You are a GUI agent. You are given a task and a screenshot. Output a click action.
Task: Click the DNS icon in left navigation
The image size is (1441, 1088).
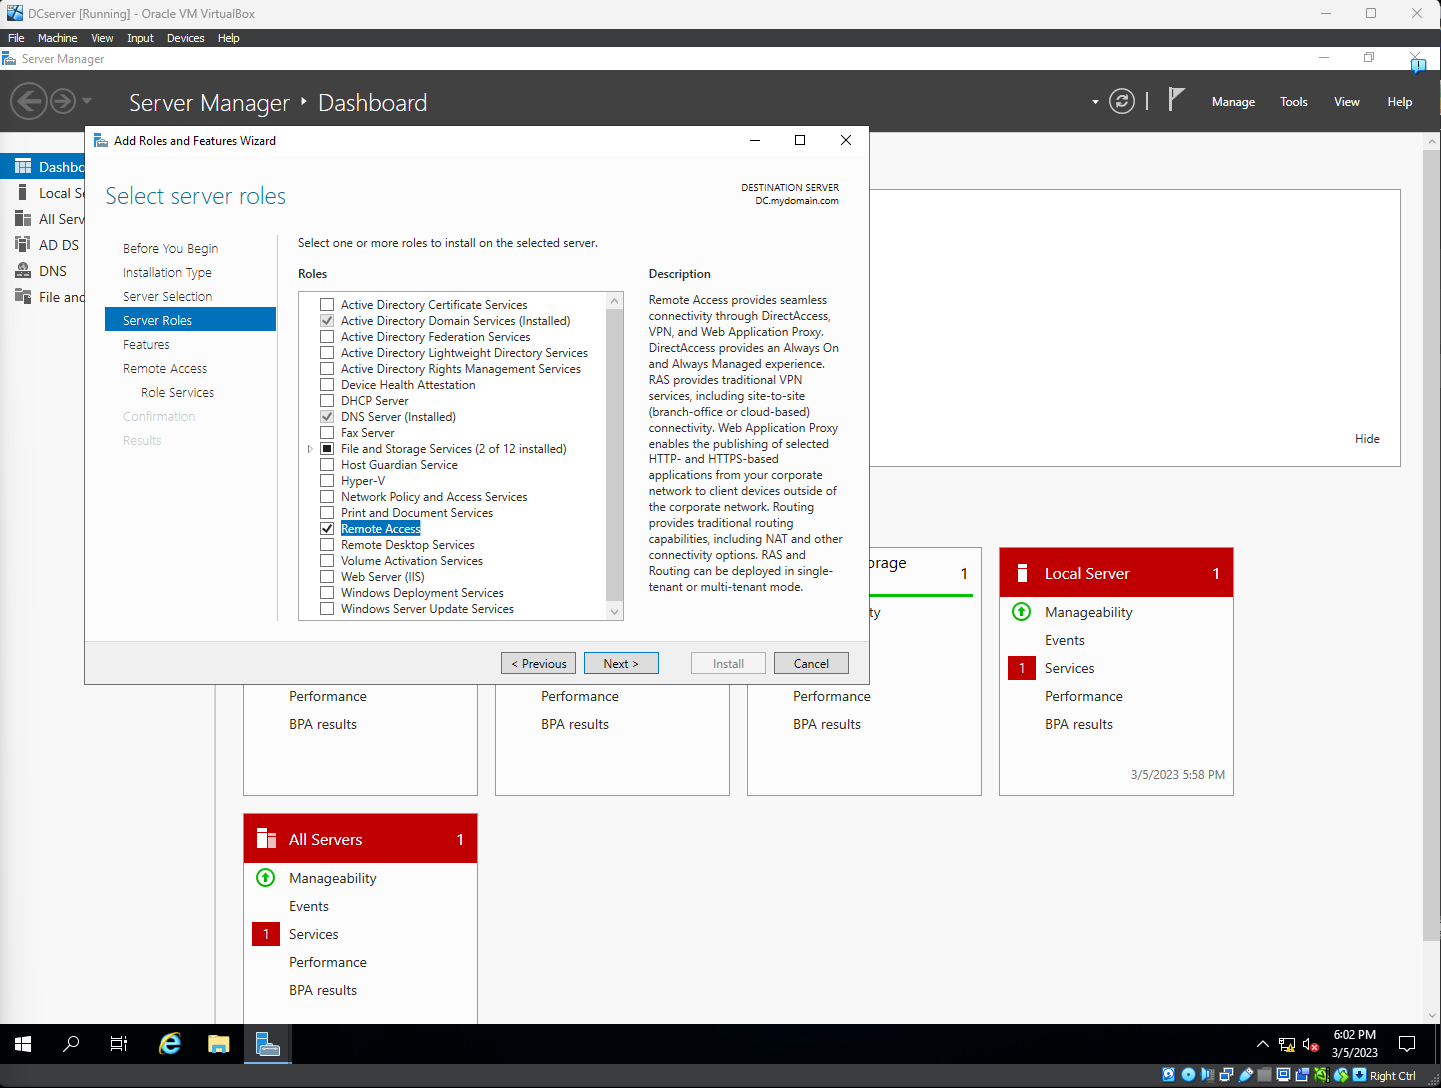[x=23, y=270]
